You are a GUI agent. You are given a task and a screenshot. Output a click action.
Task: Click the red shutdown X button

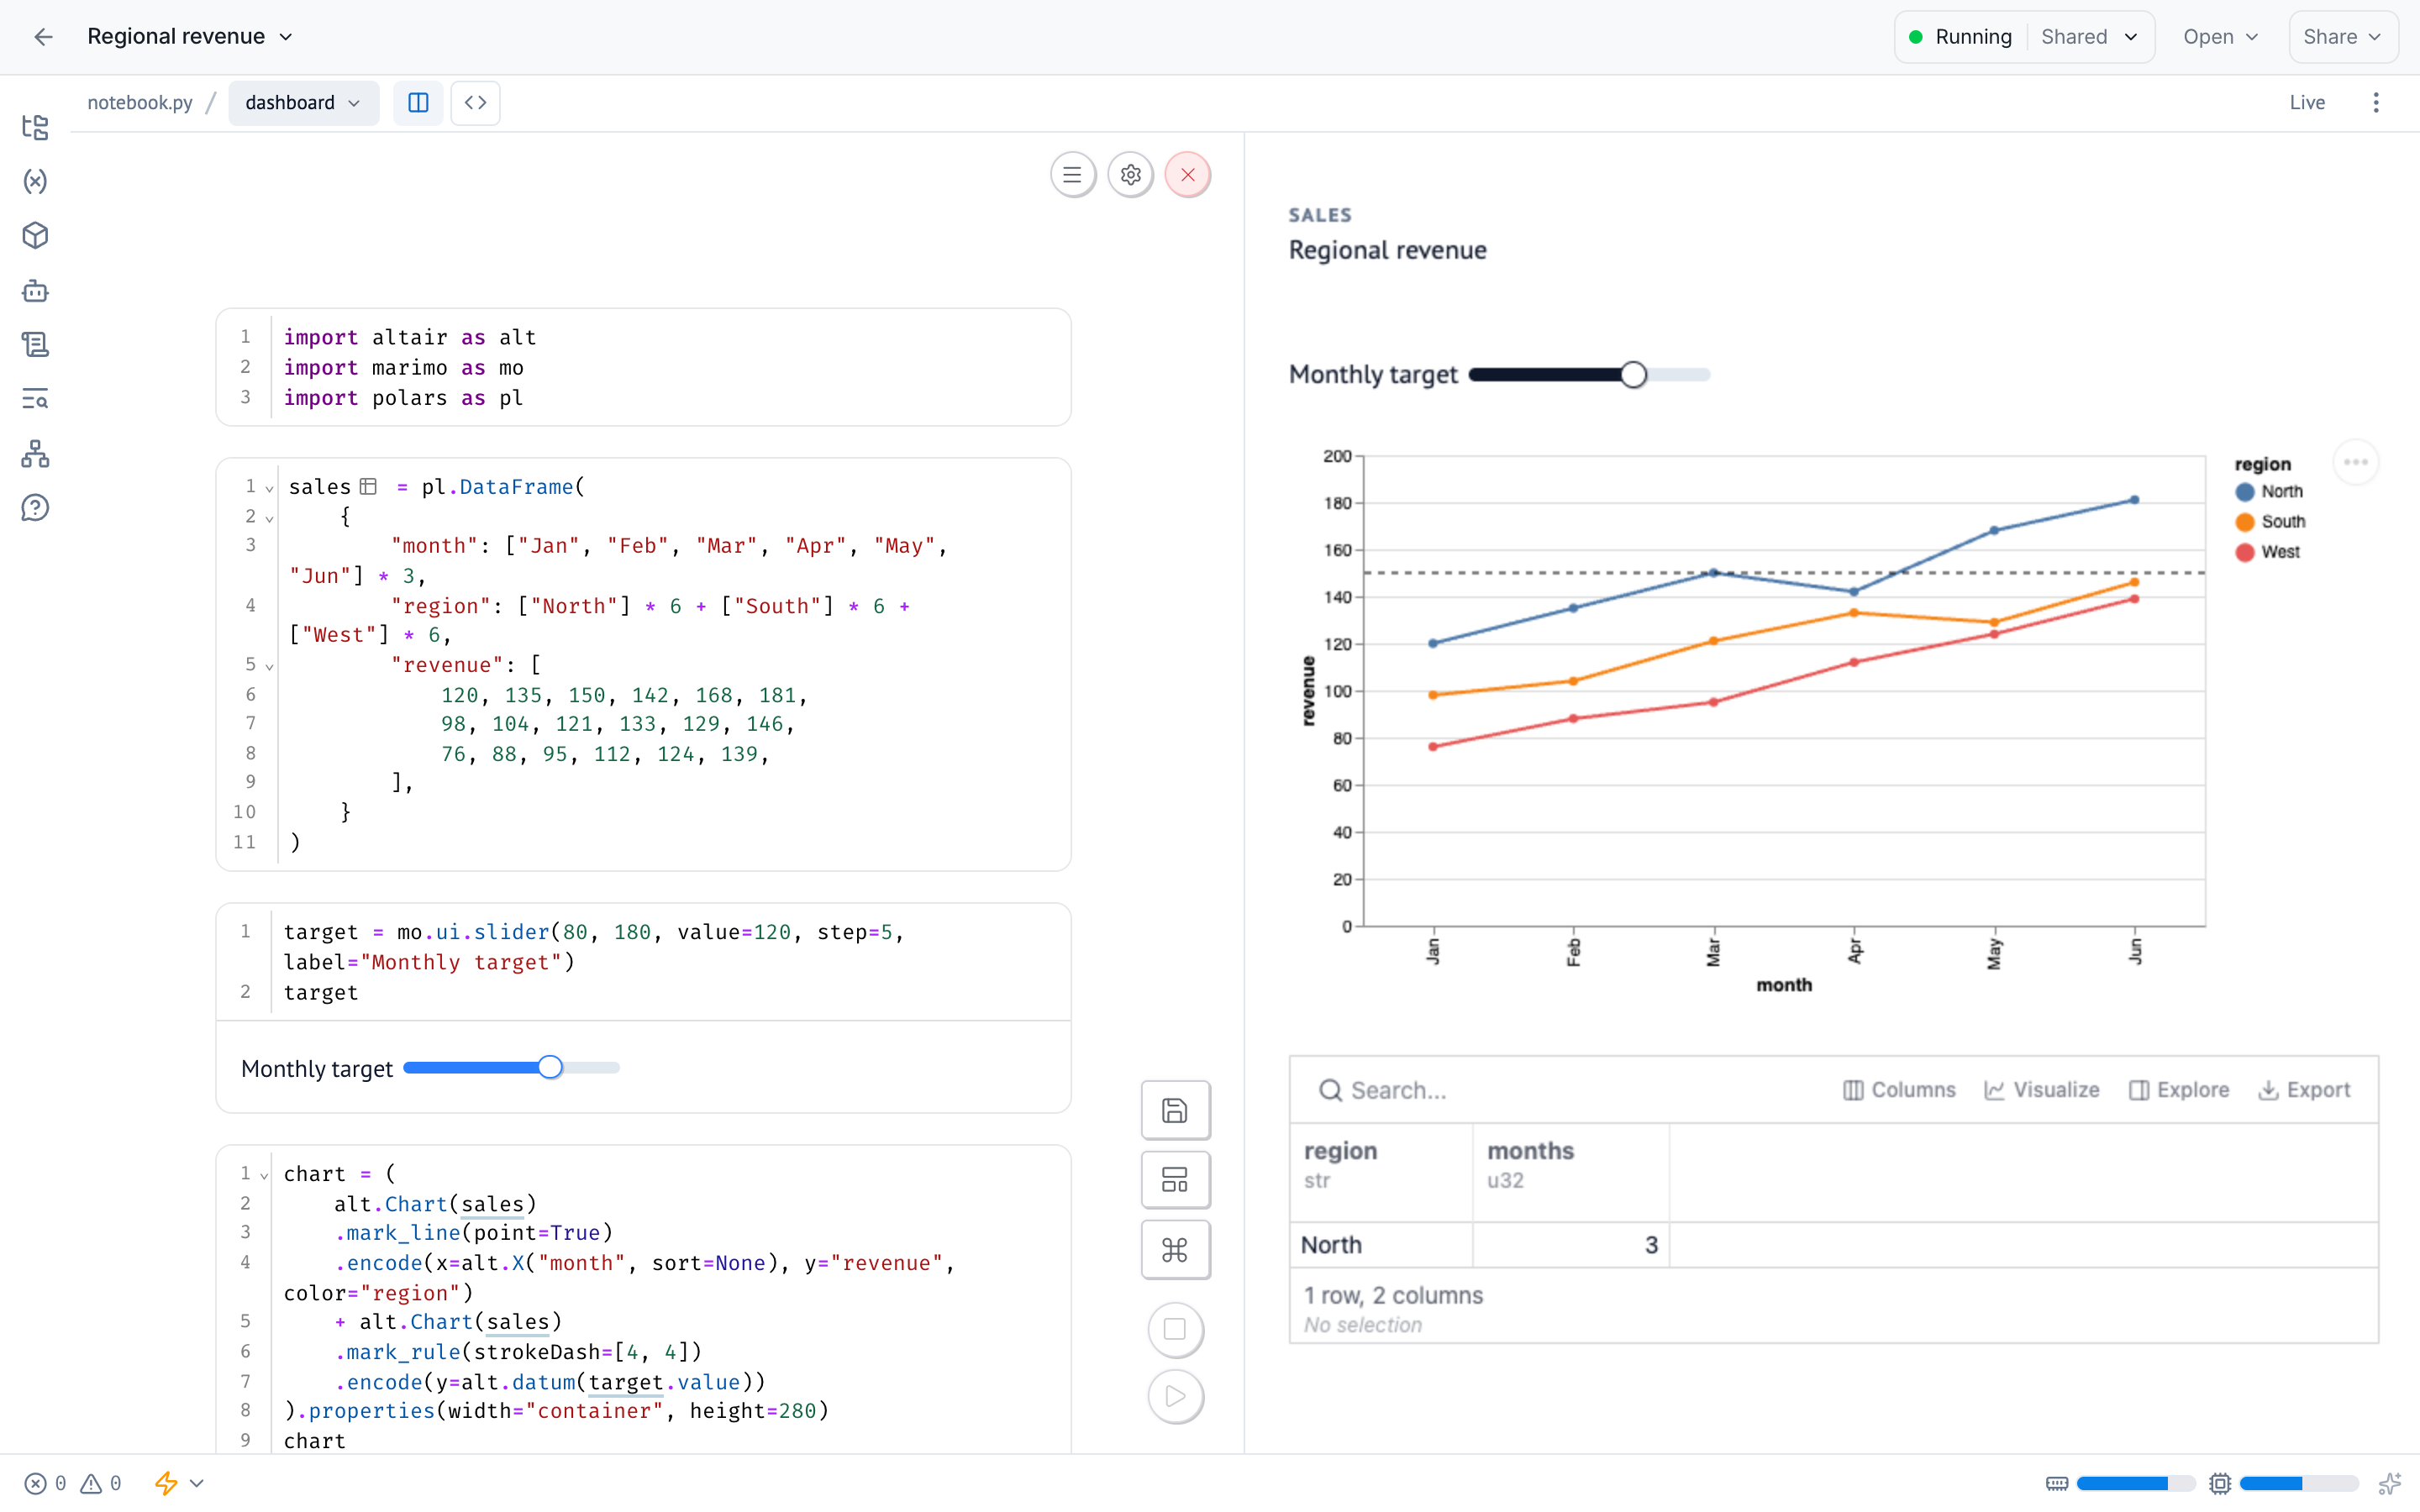coord(1187,175)
